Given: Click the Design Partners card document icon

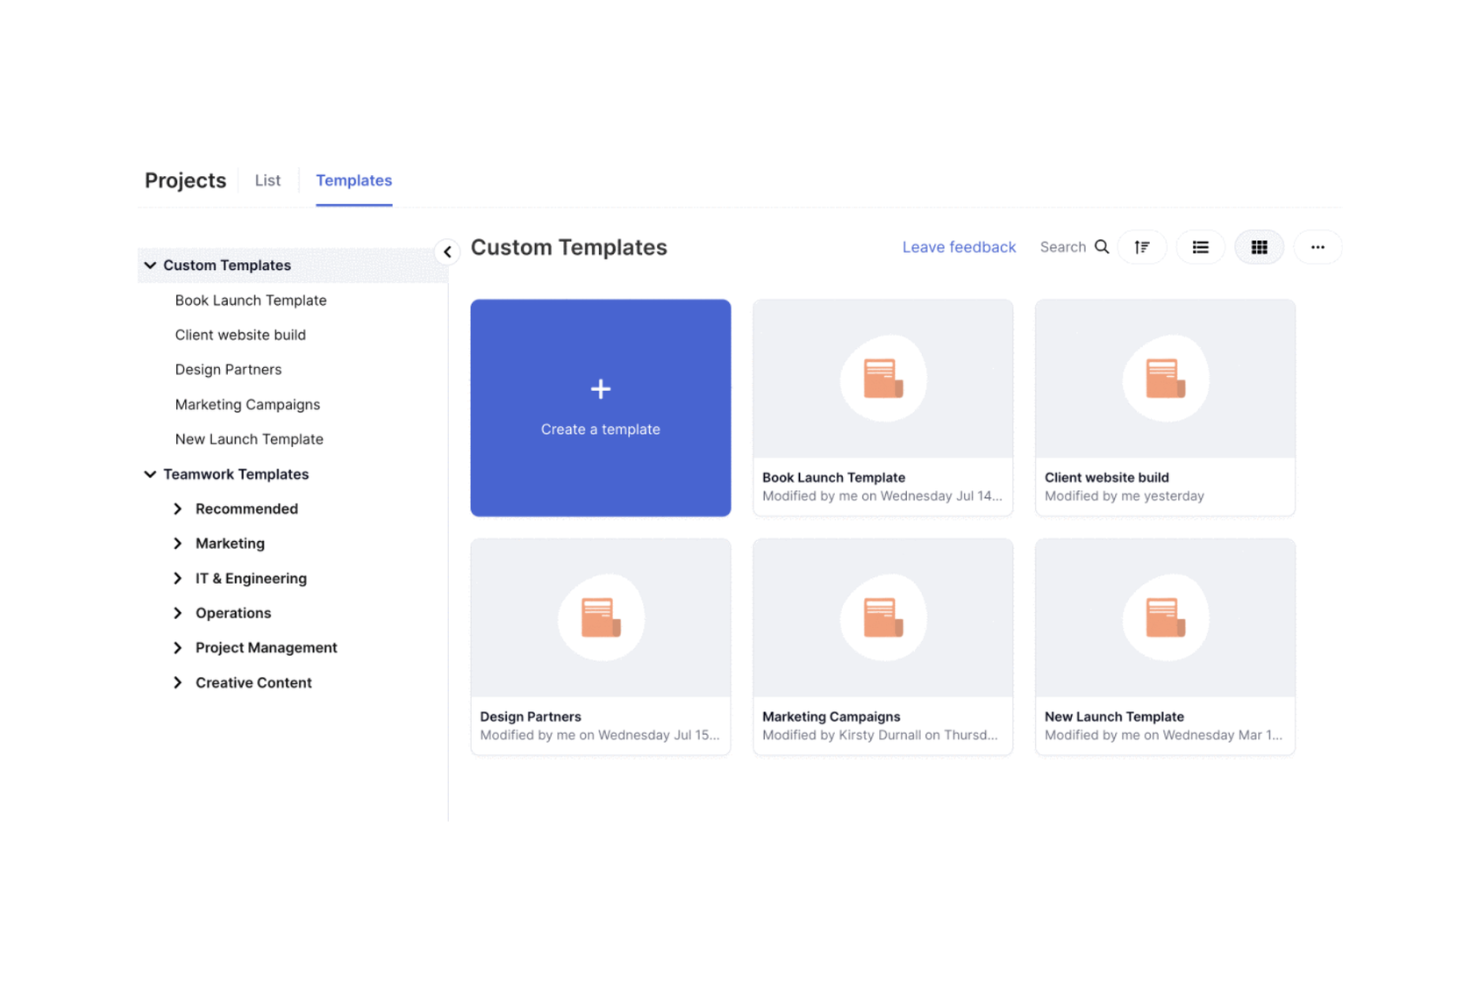Looking at the screenshot, I should click(601, 617).
